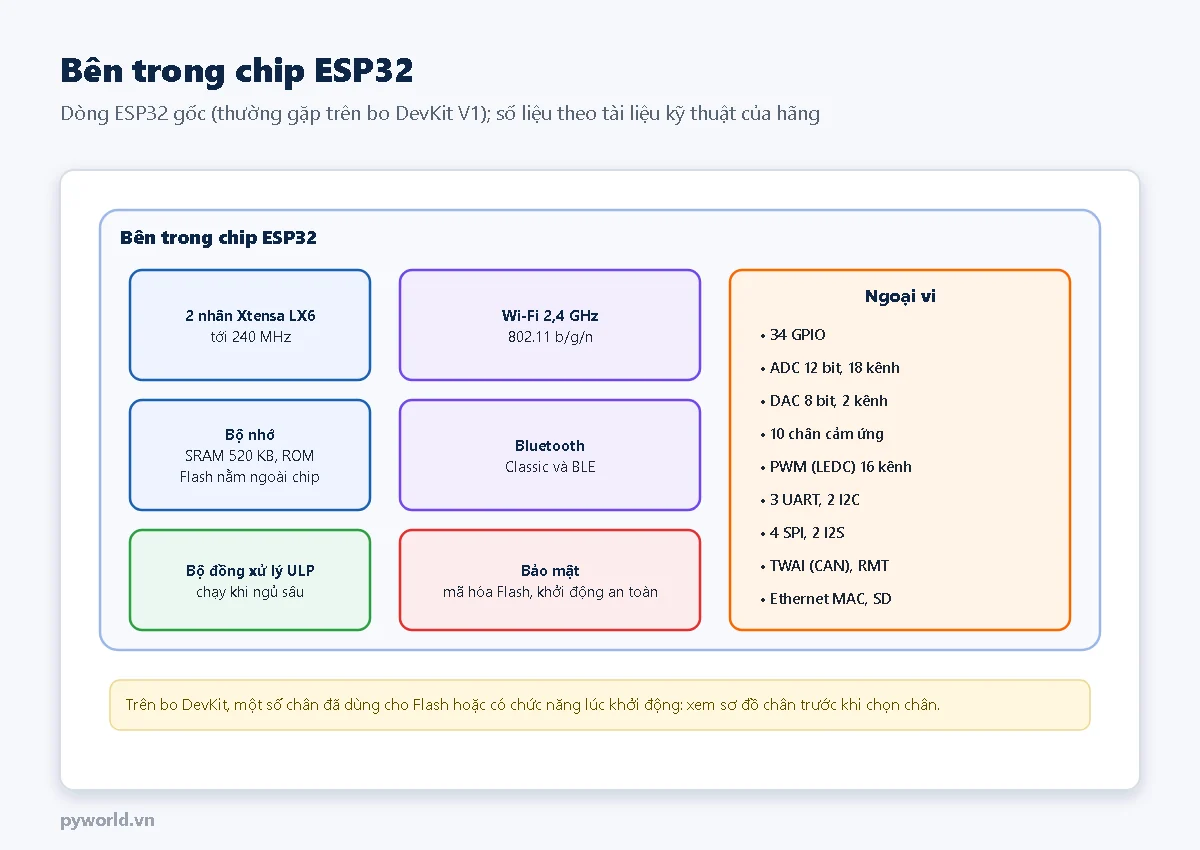Click the Ngoại vi panel heading
The width and height of the screenshot is (1200, 850).
pos(900,296)
